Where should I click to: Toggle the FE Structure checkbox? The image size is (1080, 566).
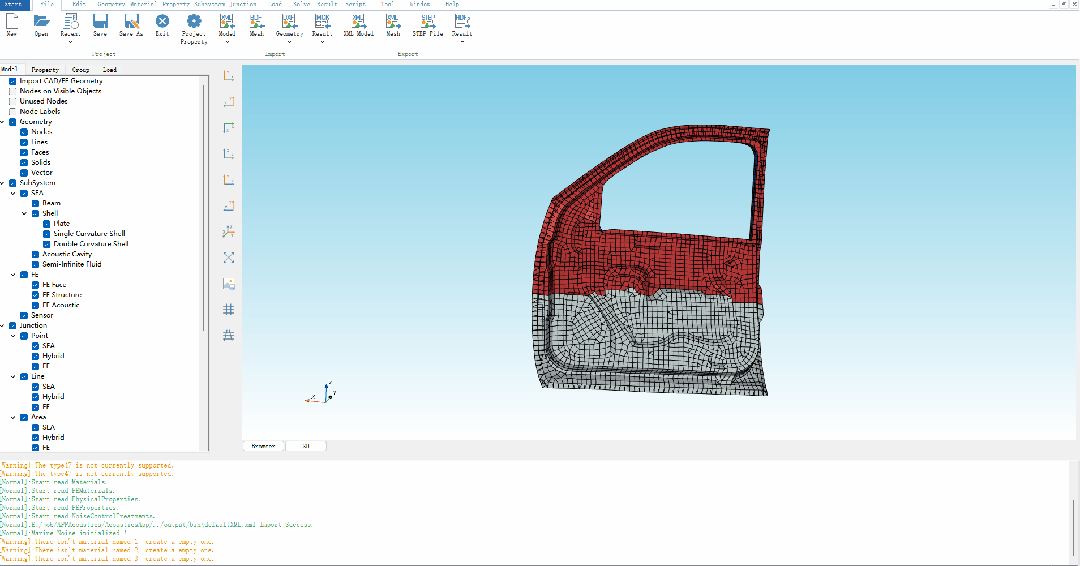point(35,295)
